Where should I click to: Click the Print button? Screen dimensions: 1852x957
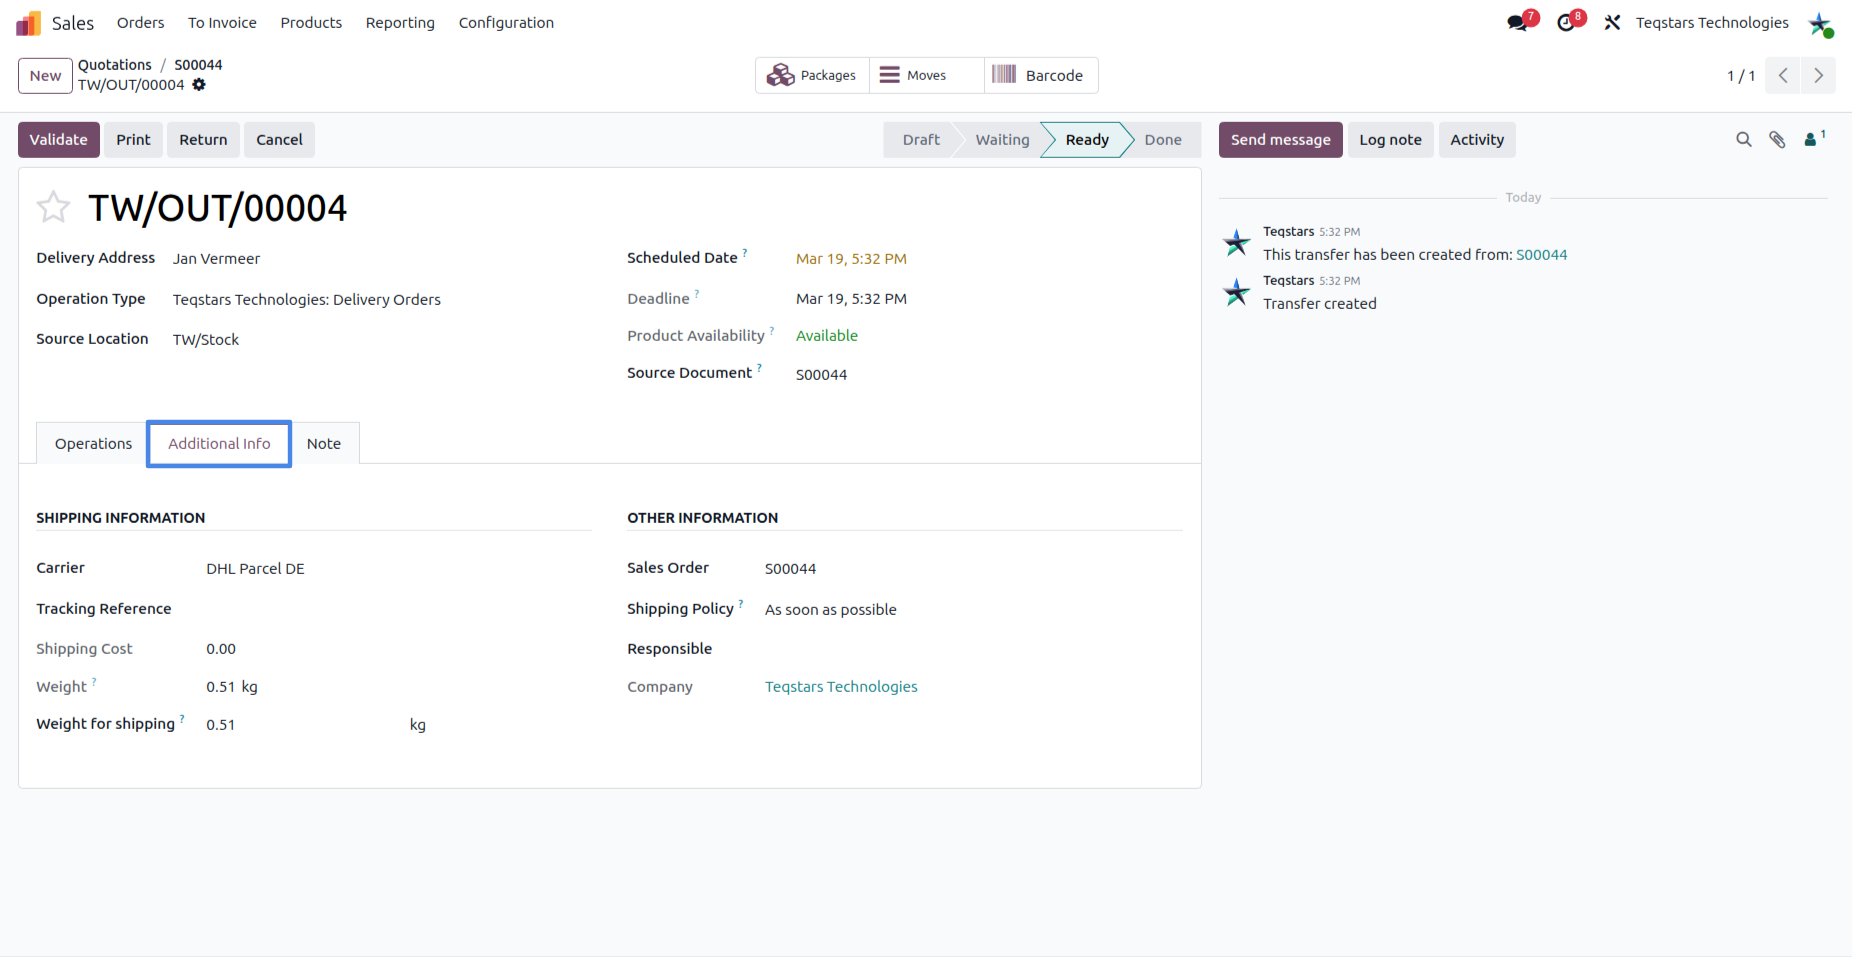point(133,140)
